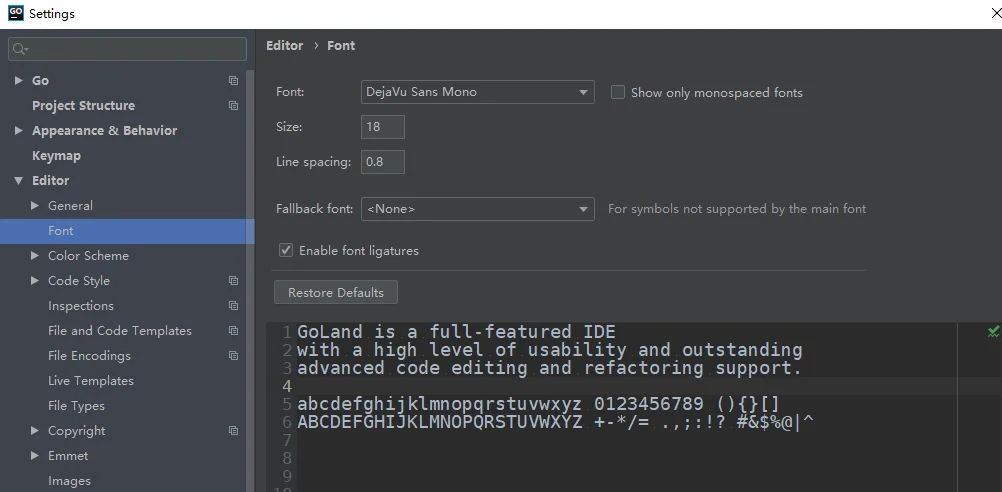Open Images settings page
This screenshot has width=1002, height=492.
[x=69, y=480]
